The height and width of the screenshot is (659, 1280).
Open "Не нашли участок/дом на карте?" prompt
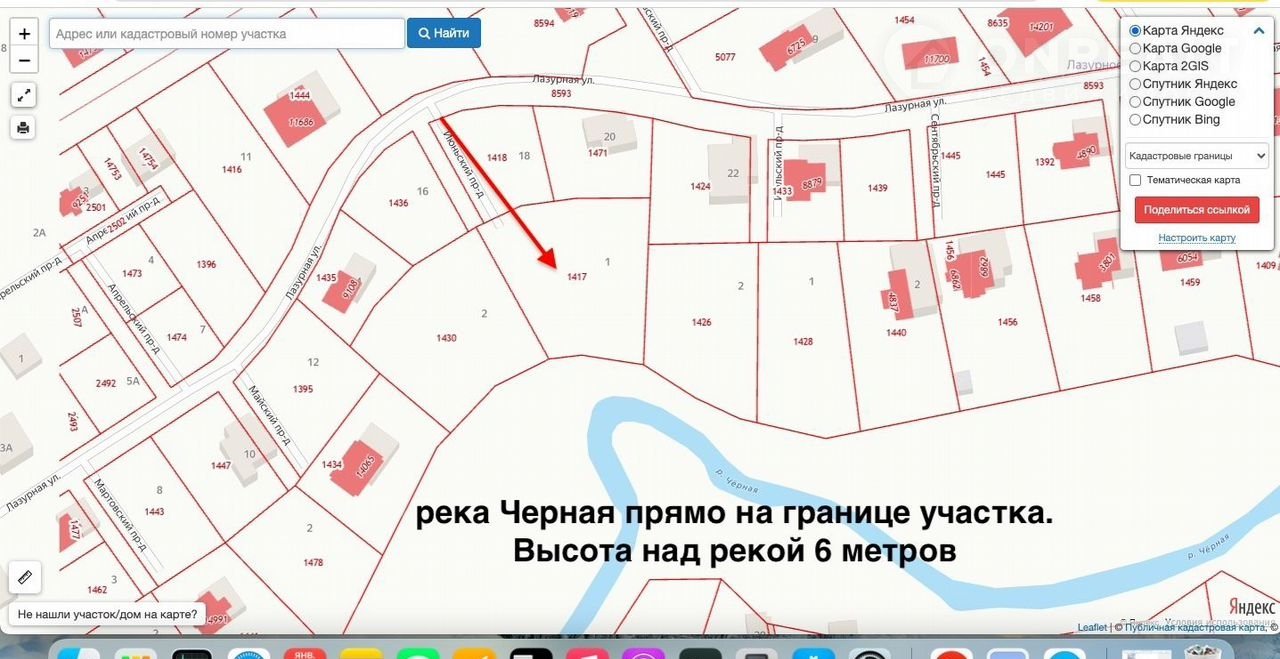click(106, 614)
